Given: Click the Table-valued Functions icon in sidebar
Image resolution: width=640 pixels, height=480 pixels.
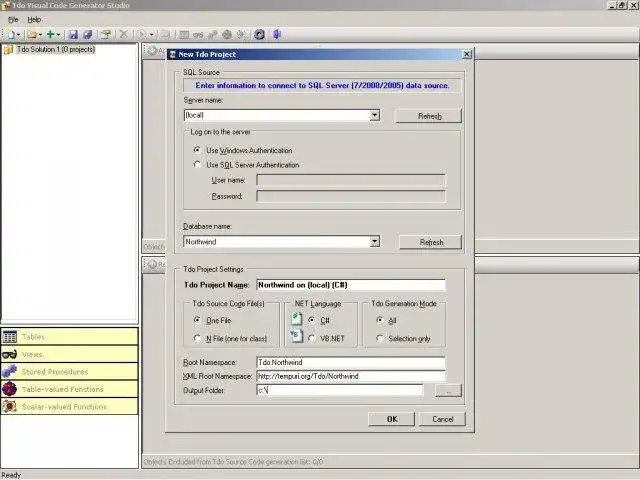Looking at the screenshot, I should (x=9, y=389).
